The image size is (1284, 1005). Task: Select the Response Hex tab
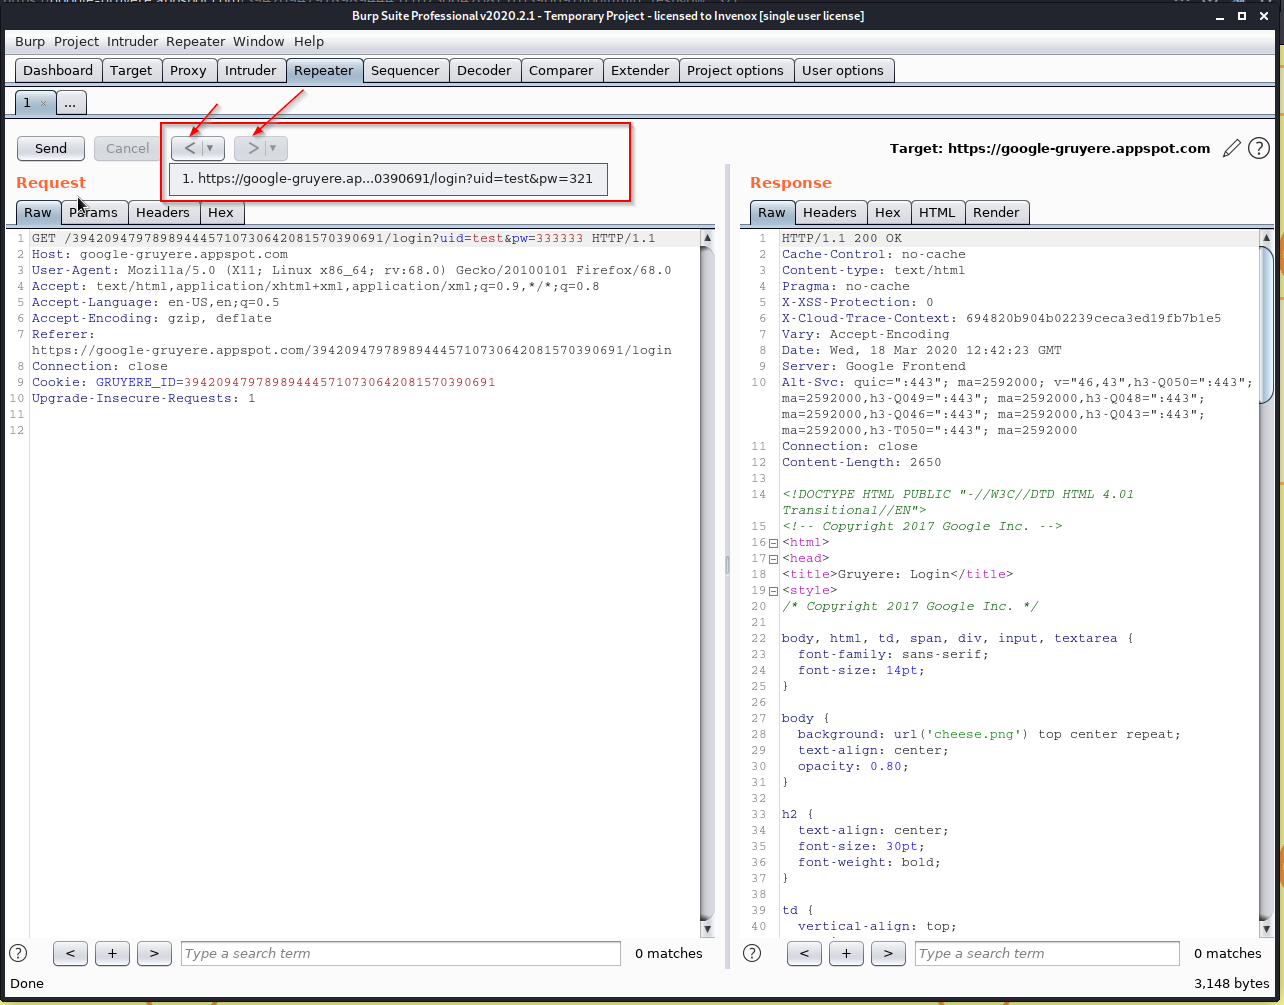tap(888, 212)
